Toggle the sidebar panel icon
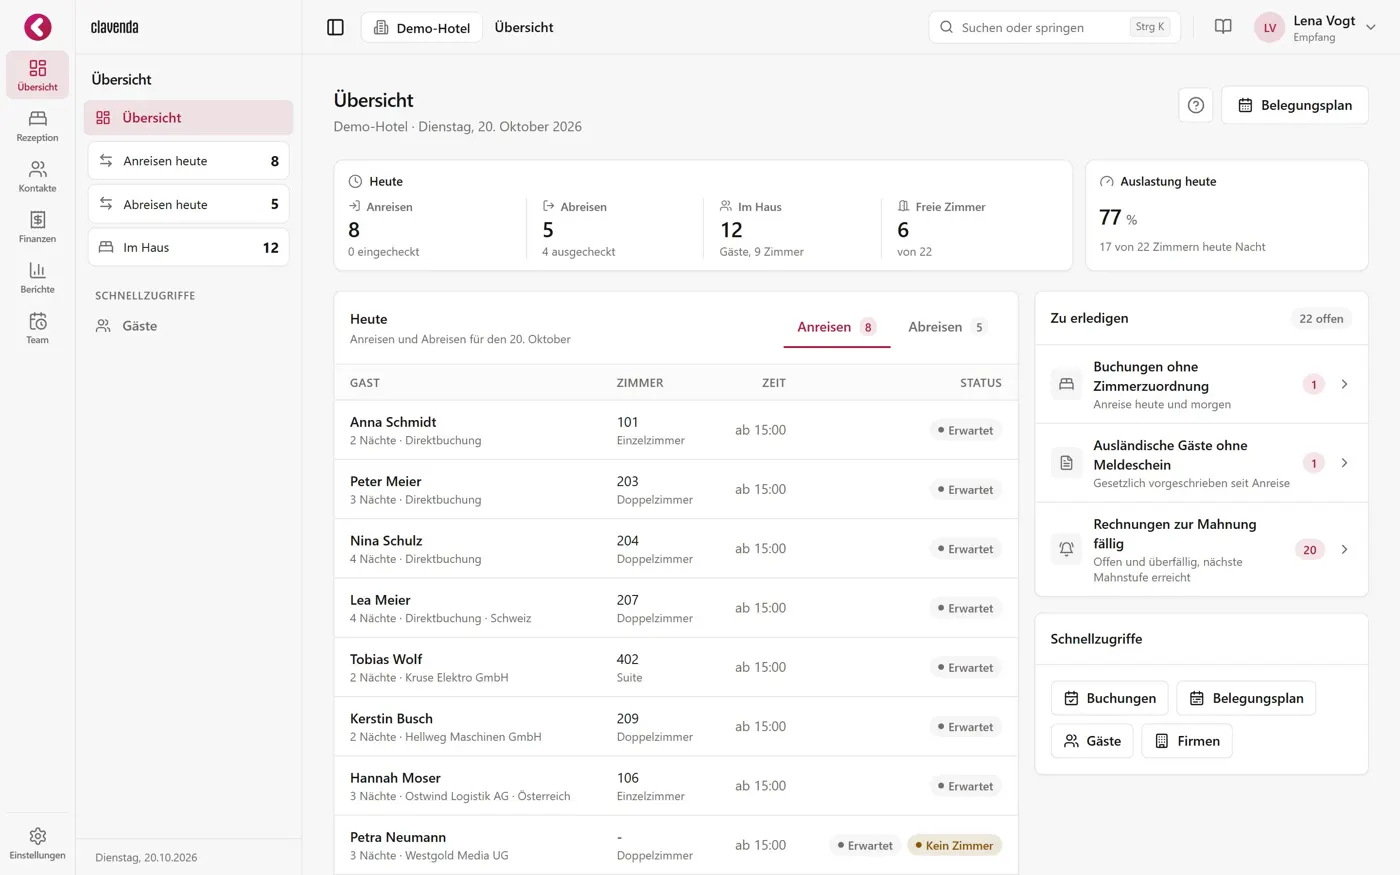The image size is (1400, 875). [336, 27]
